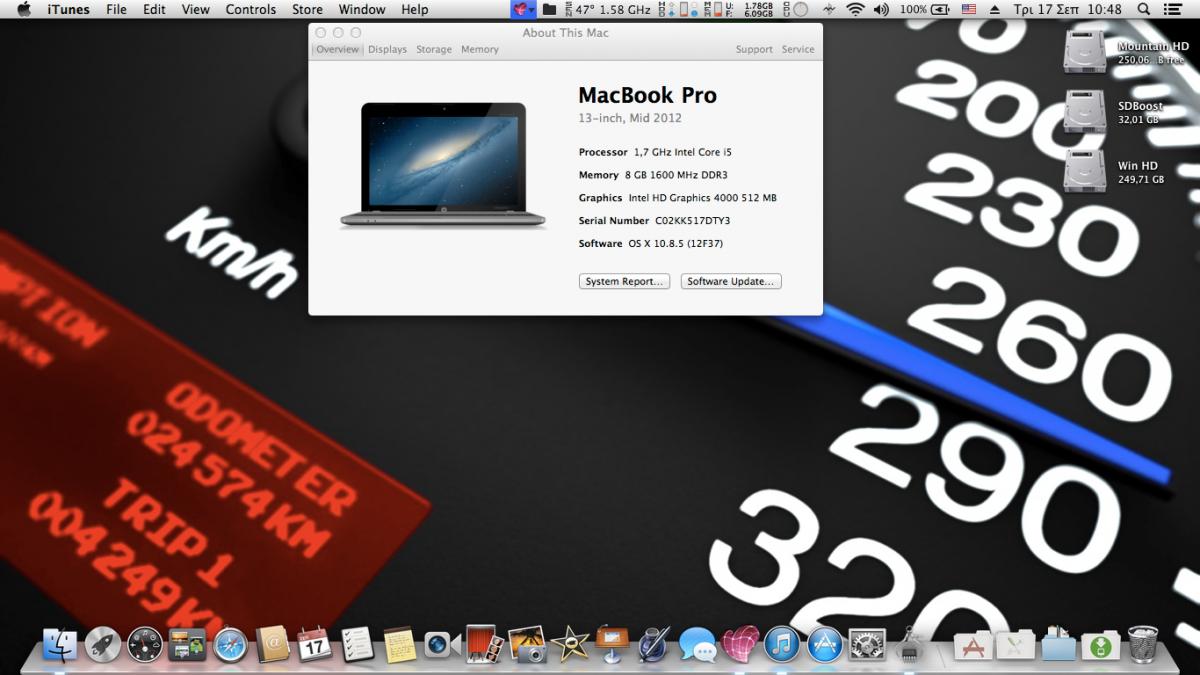Launch Photo Booth icon in dock
Image resolution: width=1200 pixels, height=675 pixels.
[x=483, y=645]
